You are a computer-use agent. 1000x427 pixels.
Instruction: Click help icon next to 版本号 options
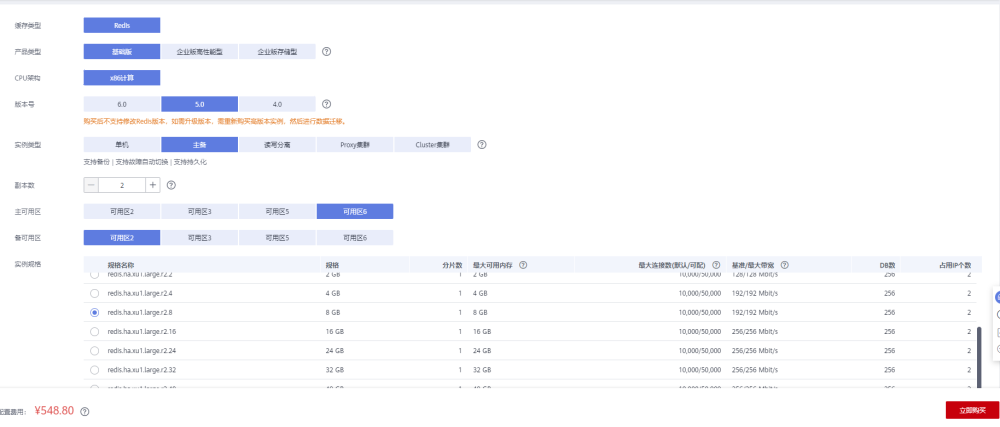[x=326, y=103]
